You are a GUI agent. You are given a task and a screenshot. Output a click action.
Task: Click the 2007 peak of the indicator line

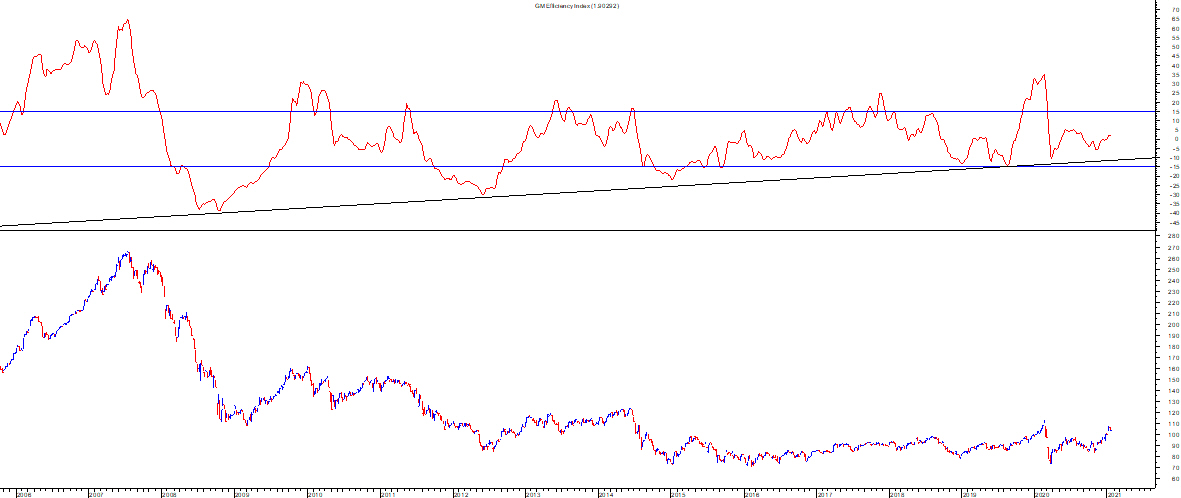coord(127,20)
